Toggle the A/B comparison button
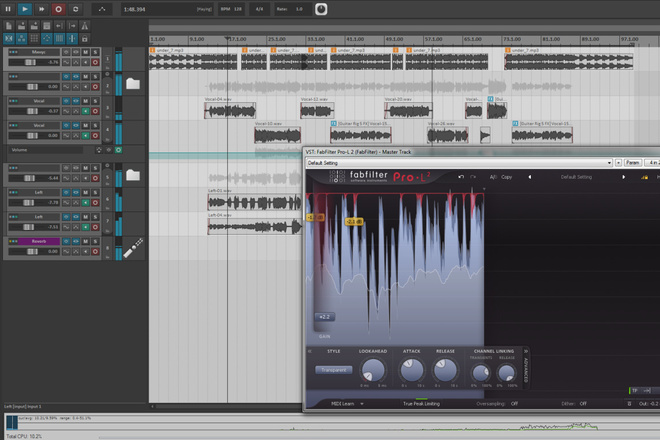 tap(493, 177)
